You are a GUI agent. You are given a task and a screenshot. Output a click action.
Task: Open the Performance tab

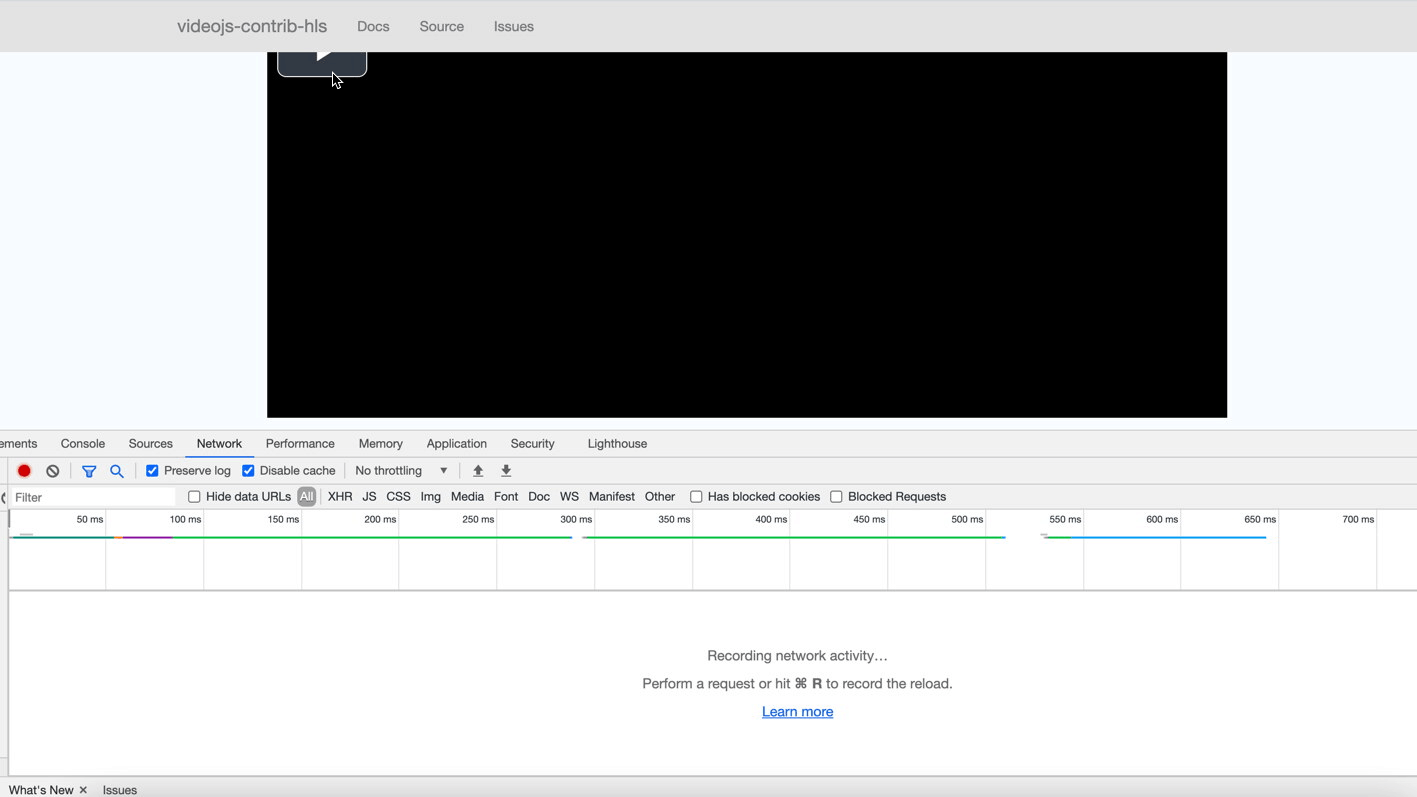[x=300, y=444]
